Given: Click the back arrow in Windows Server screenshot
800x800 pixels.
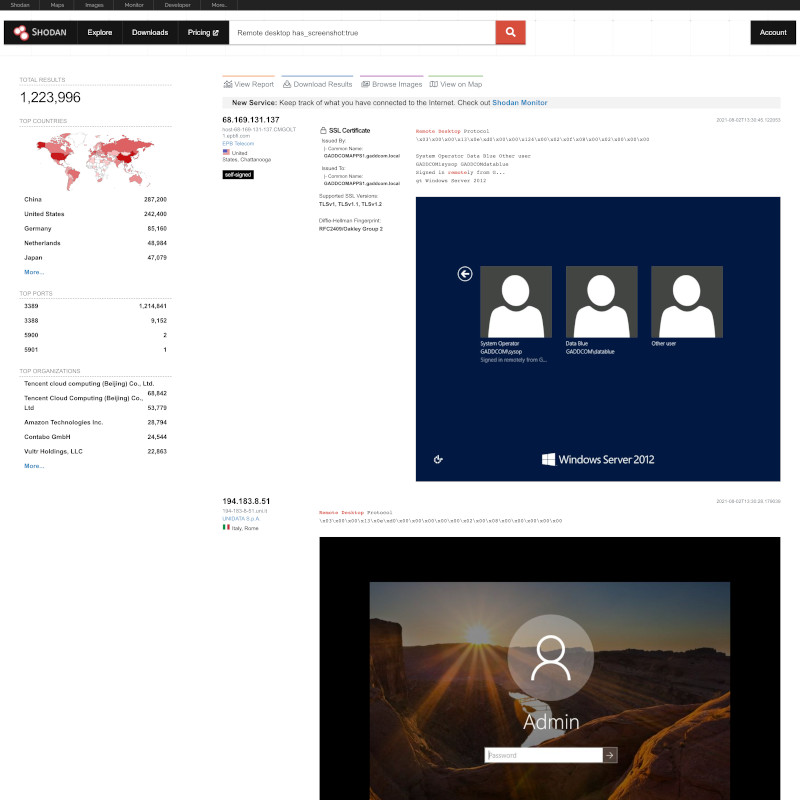Looking at the screenshot, I should click(x=465, y=274).
